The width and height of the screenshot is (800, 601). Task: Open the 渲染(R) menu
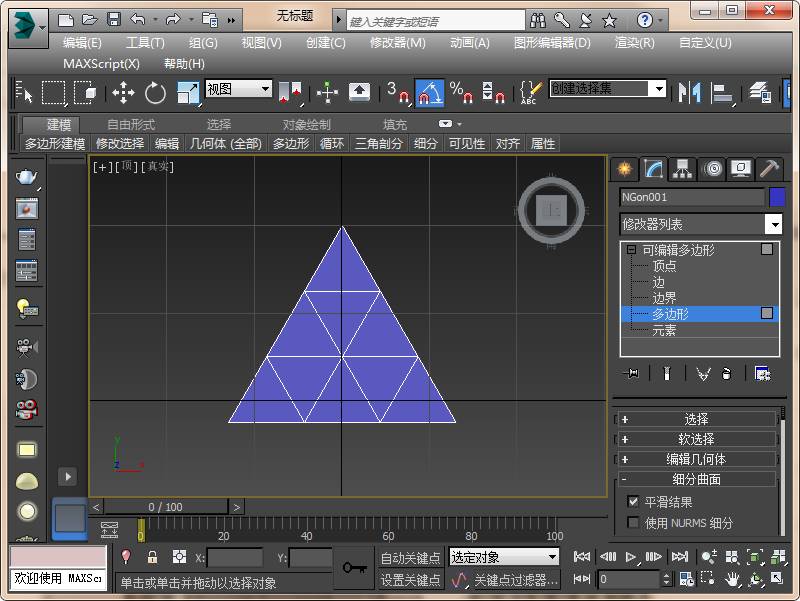(634, 43)
